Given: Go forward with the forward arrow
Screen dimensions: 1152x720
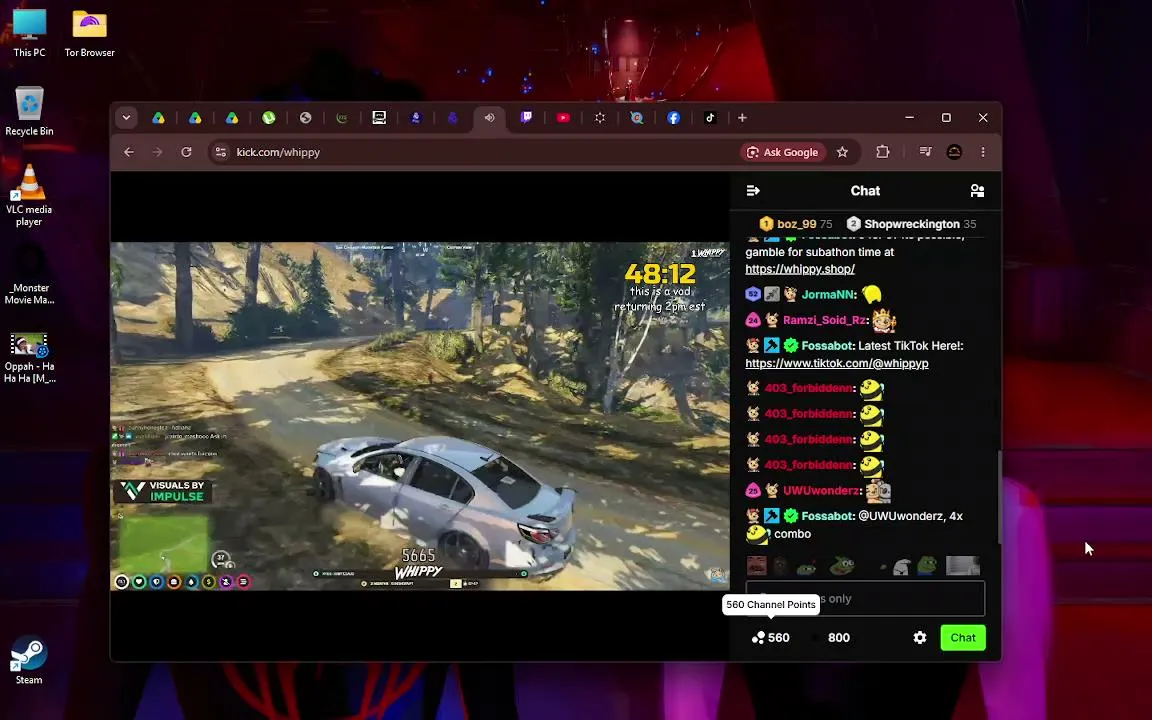Looking at the screenshot, I should tap(157, 152).
